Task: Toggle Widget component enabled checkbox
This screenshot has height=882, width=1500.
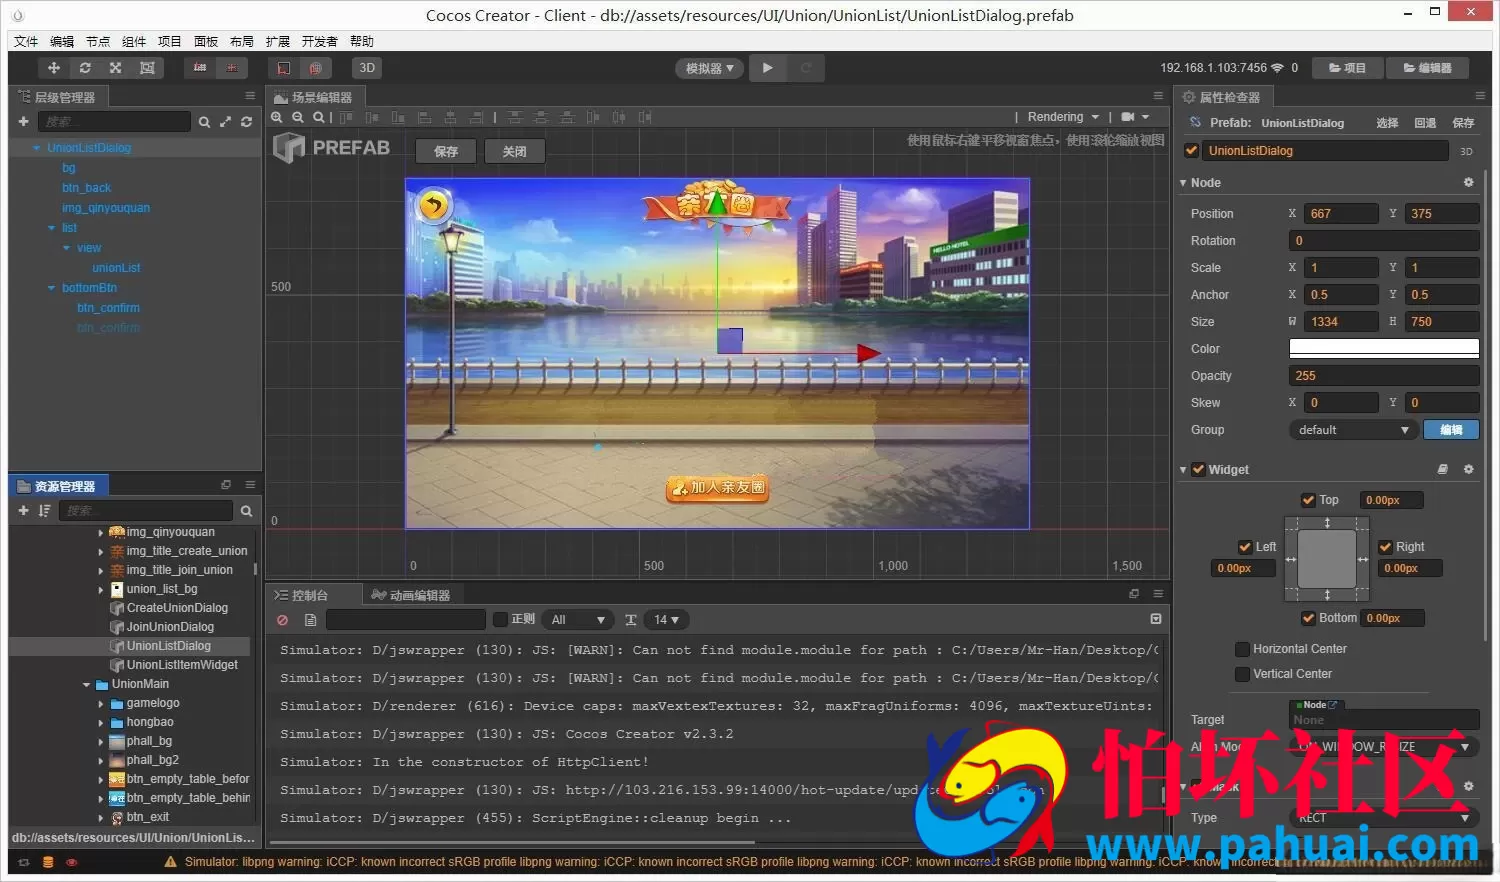Action: coord(1198,470)
